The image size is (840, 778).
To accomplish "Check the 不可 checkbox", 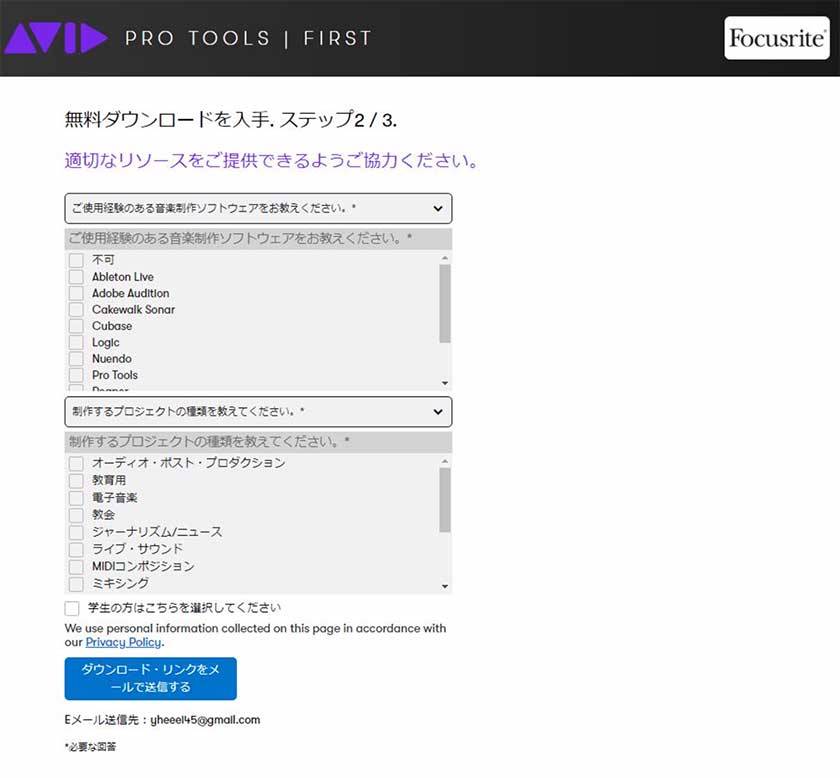I will click(76, 260).
